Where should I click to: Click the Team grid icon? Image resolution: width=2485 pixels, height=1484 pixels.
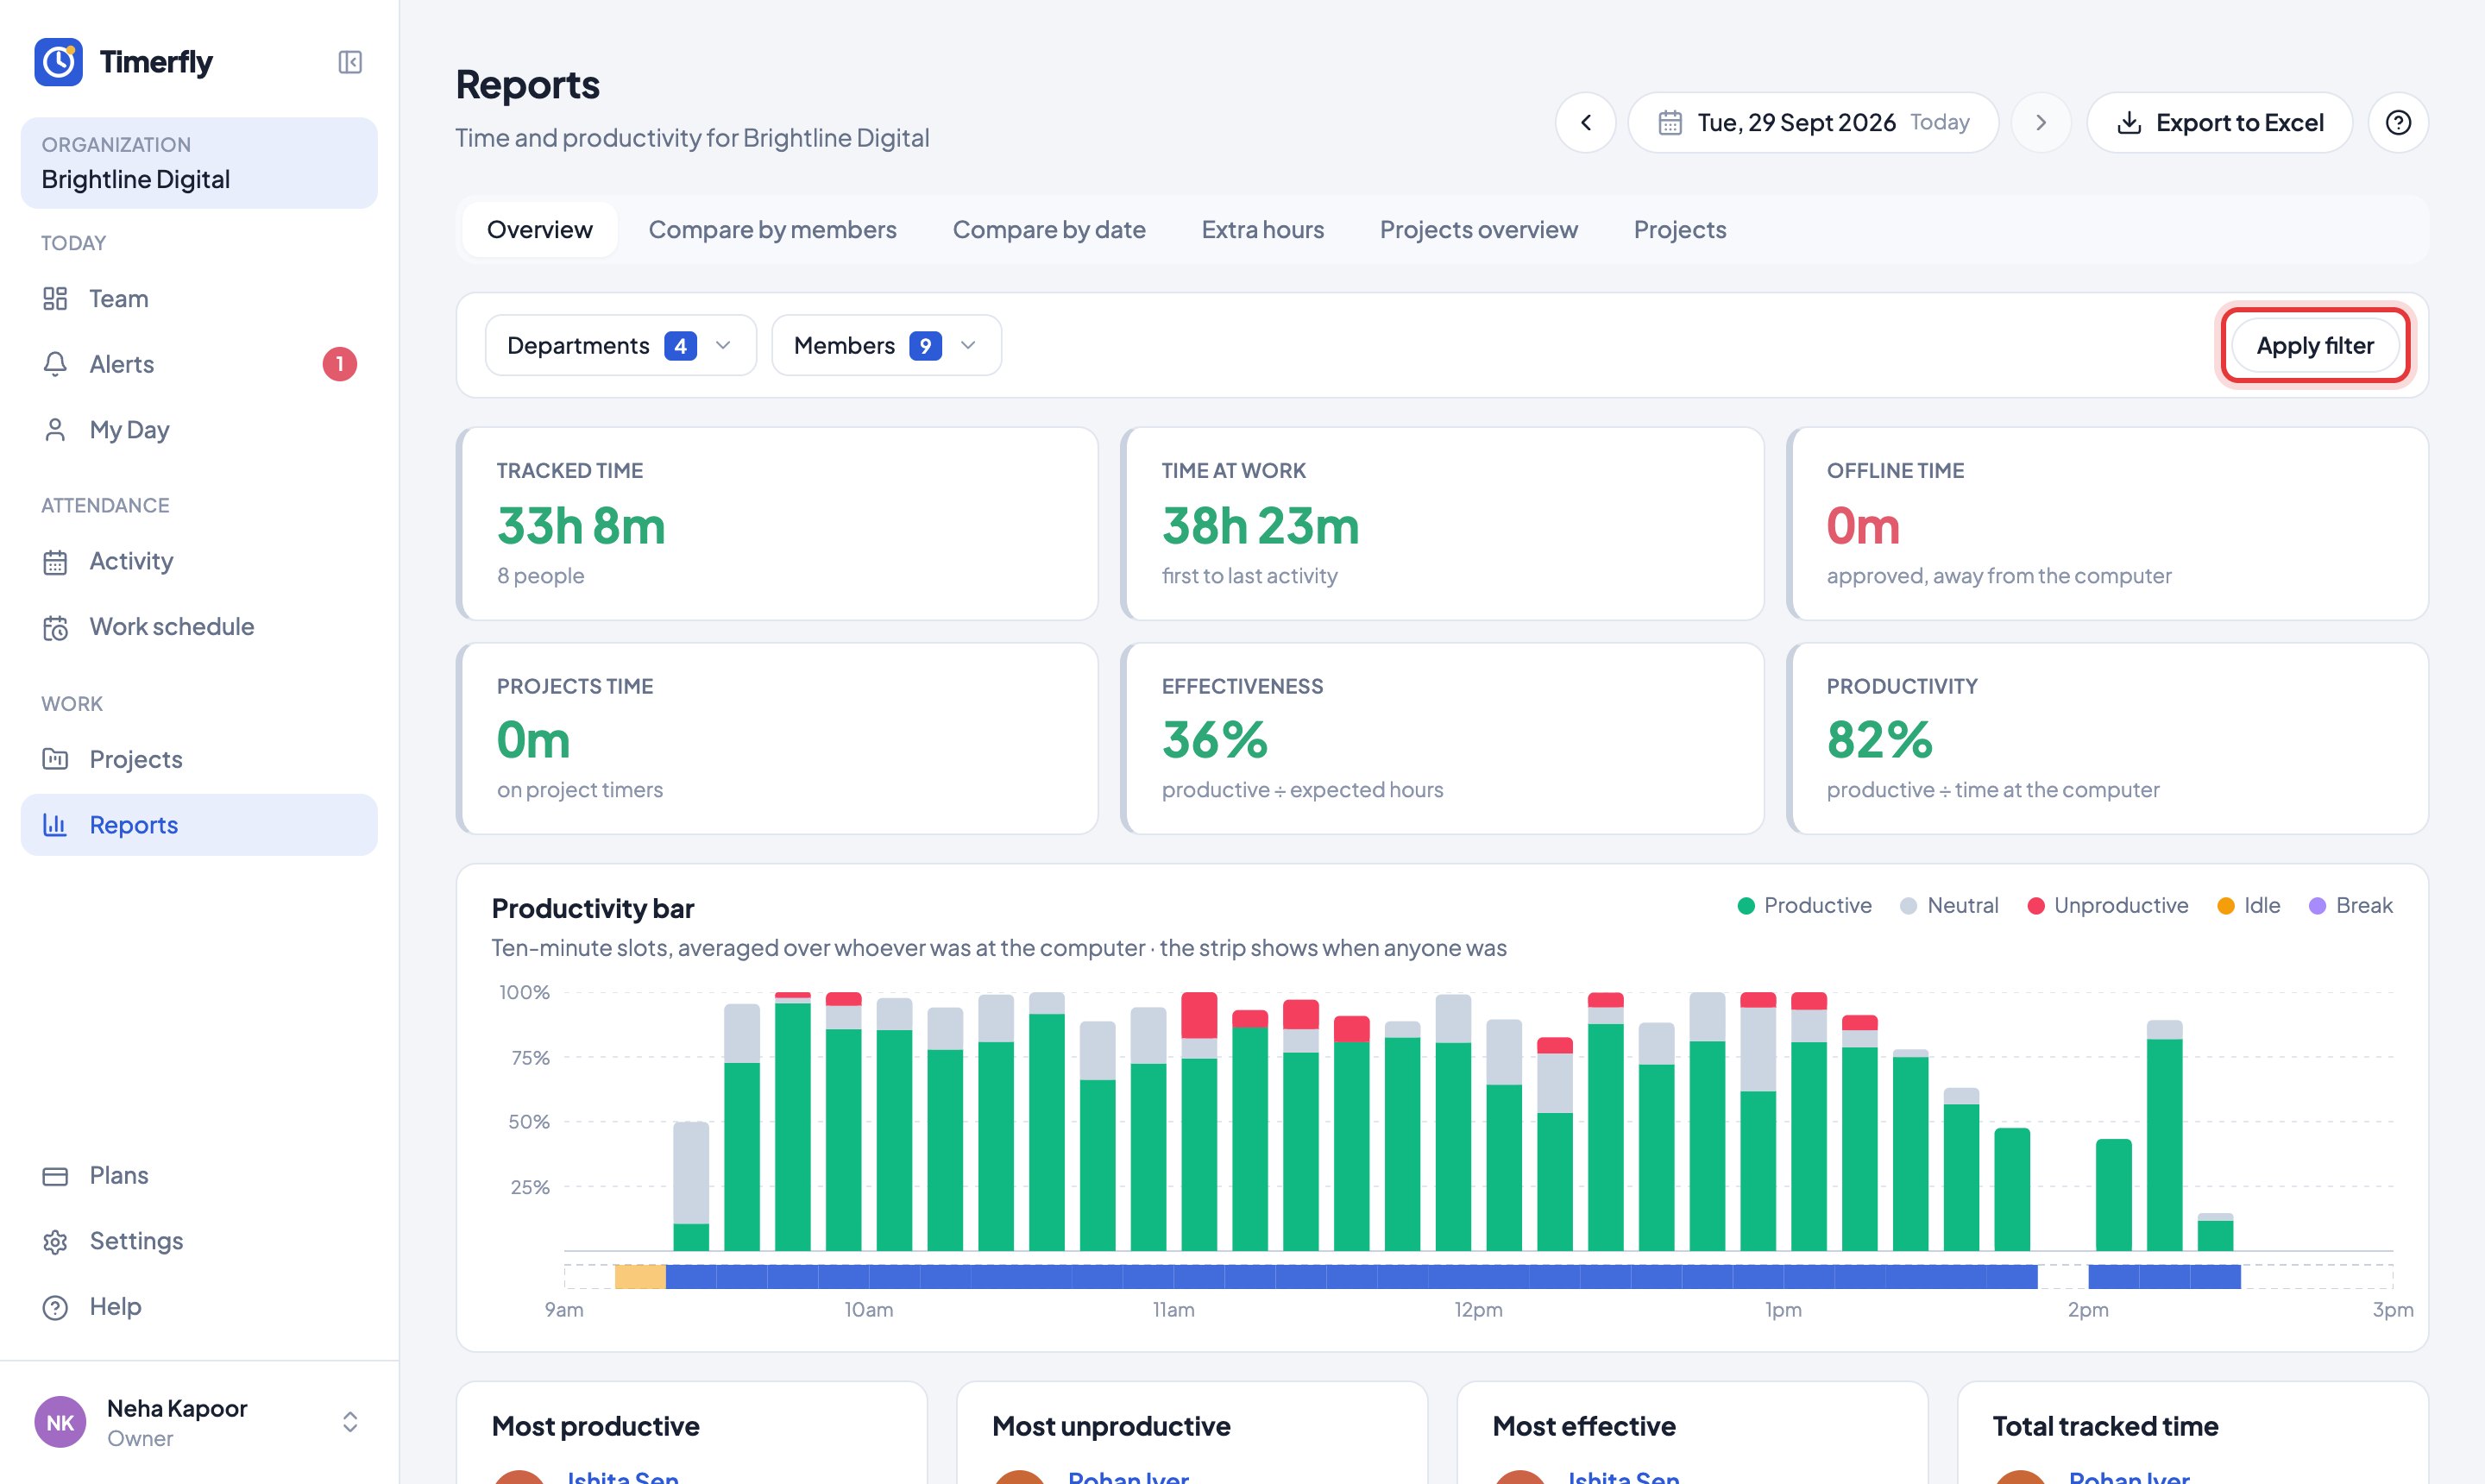point(55,298)
